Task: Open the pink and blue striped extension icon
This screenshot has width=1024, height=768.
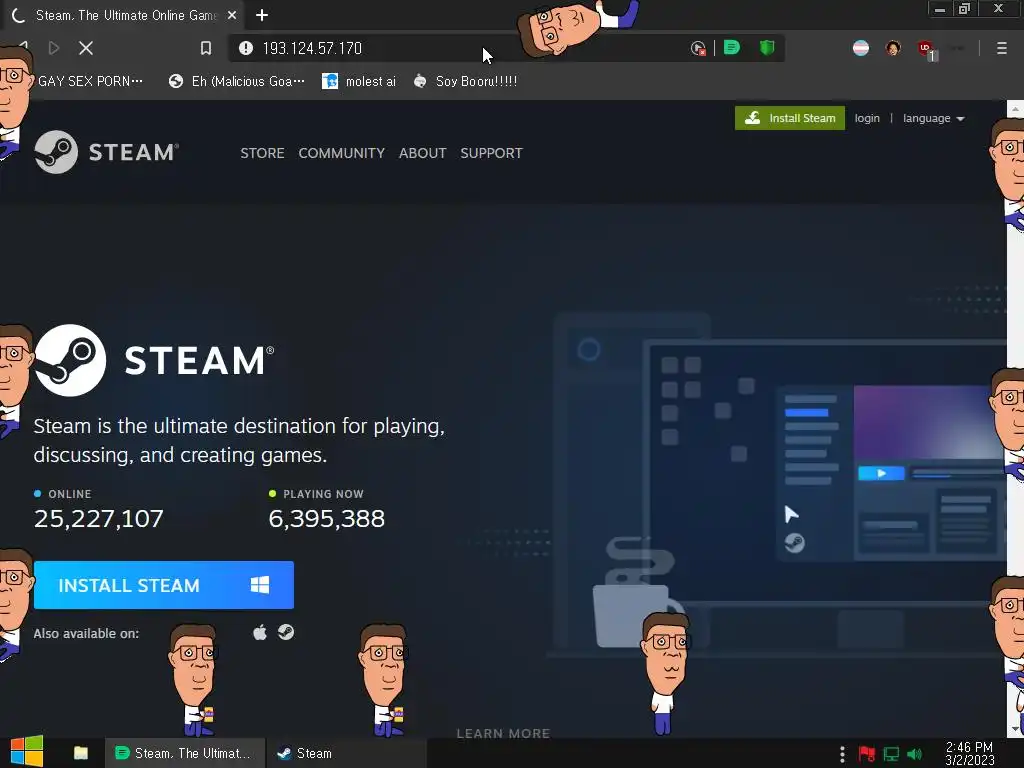Action: click(861, 48)
